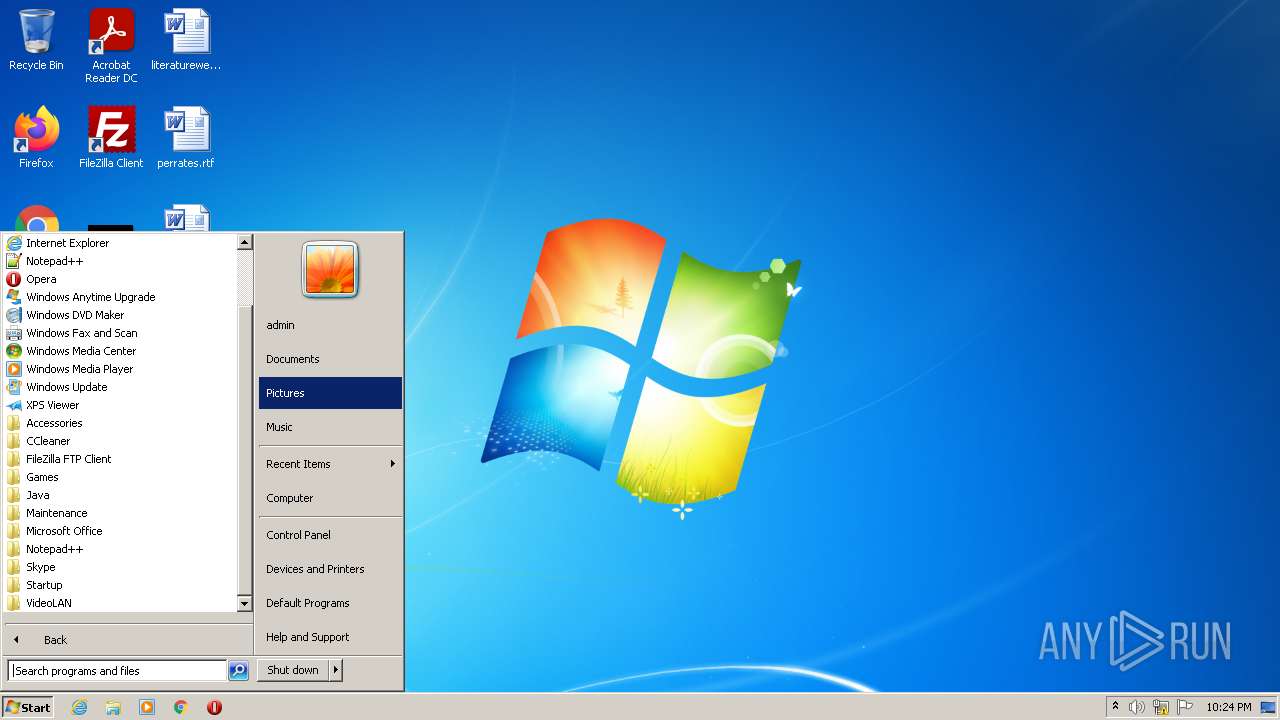Open the shut down options arrow
Screen dimensions: 1280x720
click(x=336, y=670)
